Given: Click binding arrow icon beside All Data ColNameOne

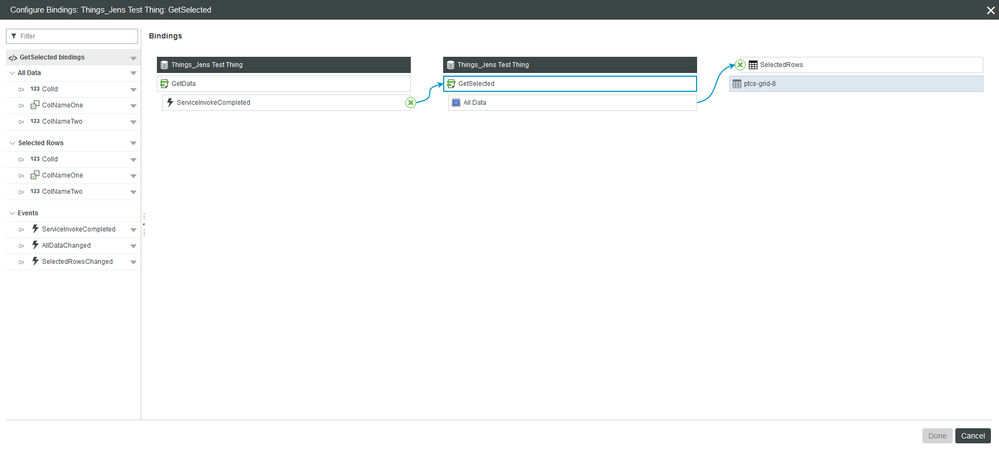Looking at the screenshot, I should (20, 106).
